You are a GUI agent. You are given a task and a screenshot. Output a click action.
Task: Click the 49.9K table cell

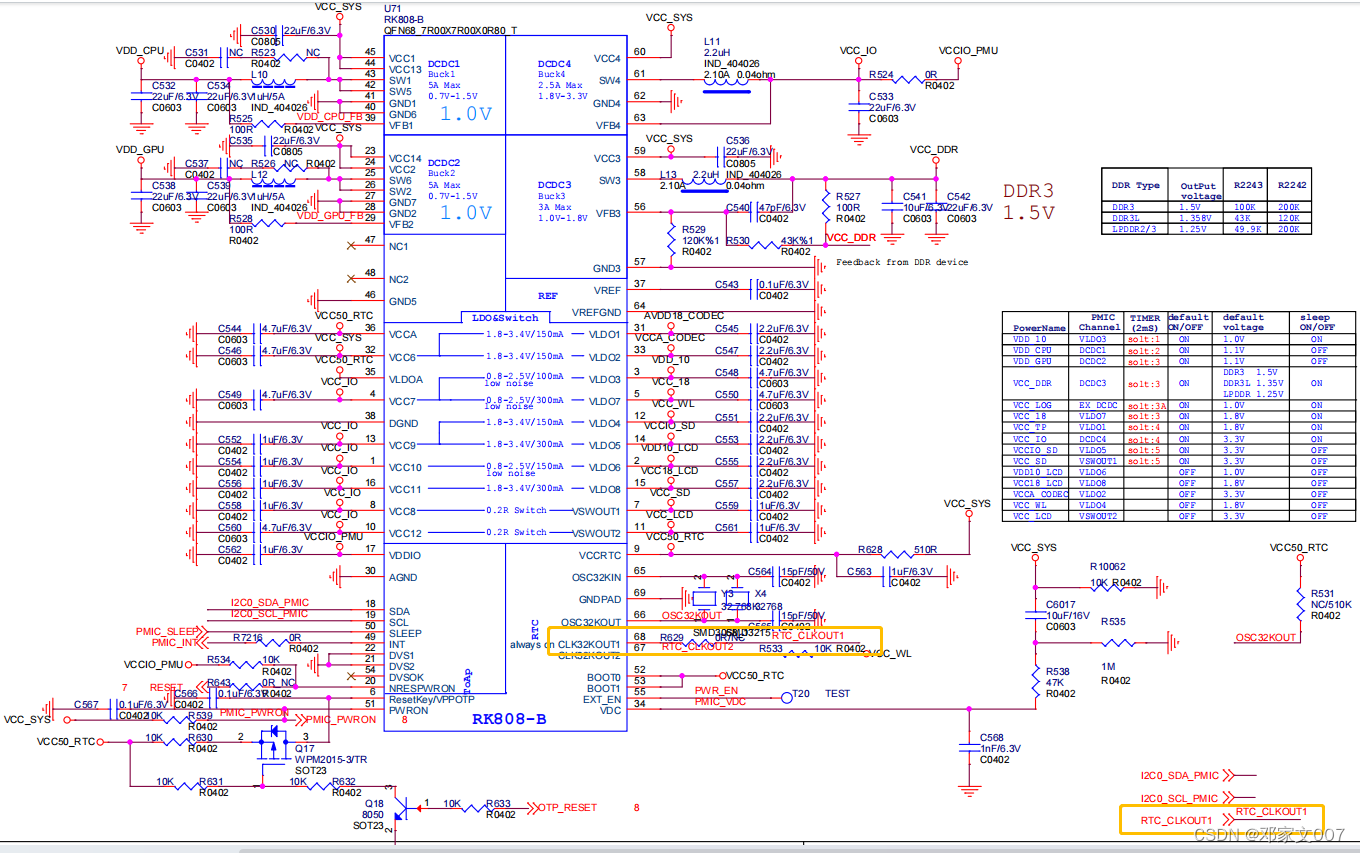pyautogui.click(x=1248, y=229)
